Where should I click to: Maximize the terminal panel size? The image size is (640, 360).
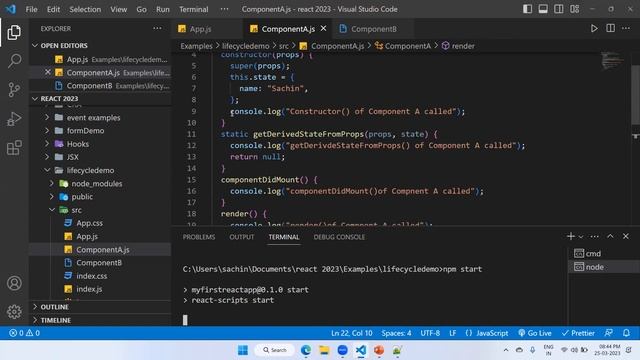[610, 236]
